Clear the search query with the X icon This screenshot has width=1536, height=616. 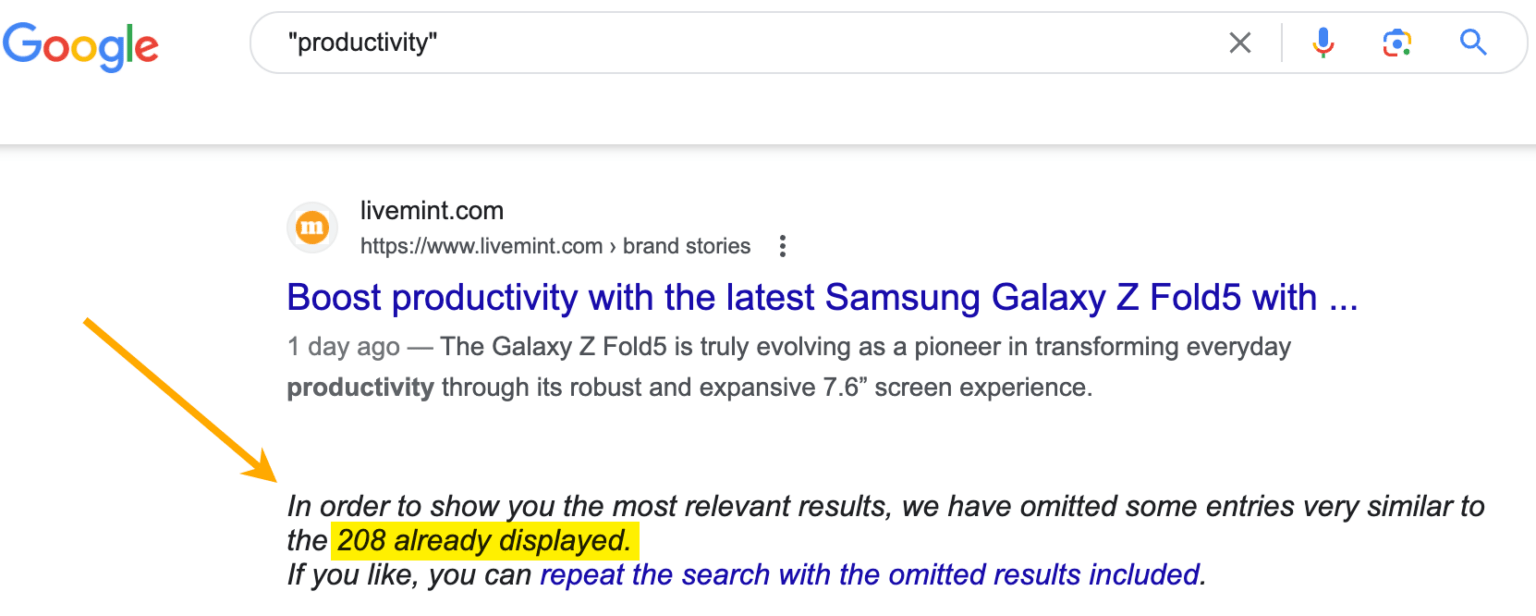1240,42
